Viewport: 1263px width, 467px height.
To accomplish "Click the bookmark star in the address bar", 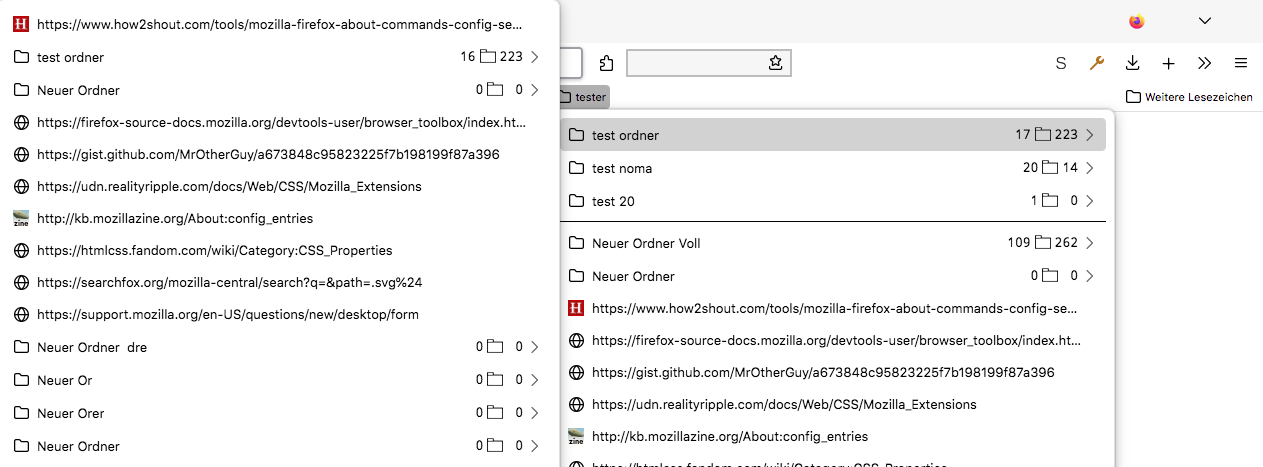I will (775, 64).
